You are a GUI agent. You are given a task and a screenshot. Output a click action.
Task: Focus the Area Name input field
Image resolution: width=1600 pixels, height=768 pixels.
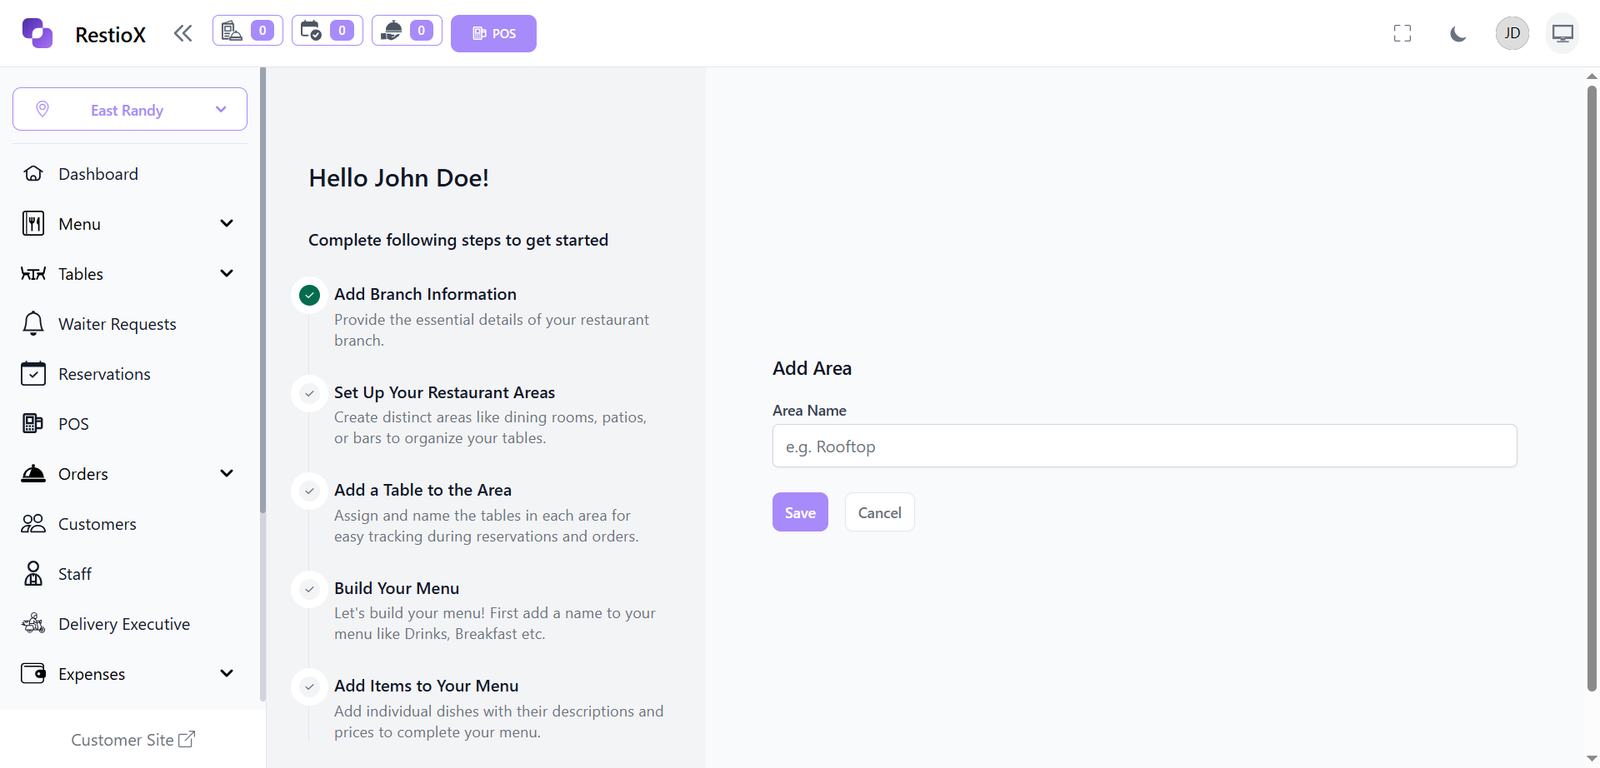pos(1145,446)
